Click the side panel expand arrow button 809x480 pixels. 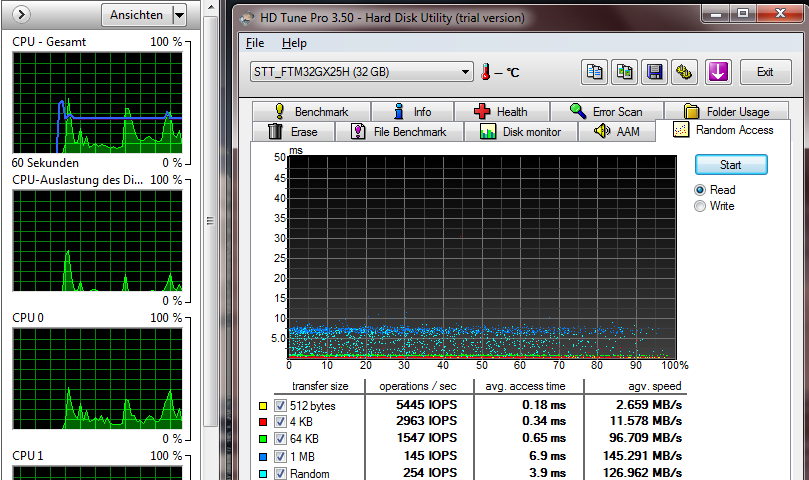click(x=21, y=14)
